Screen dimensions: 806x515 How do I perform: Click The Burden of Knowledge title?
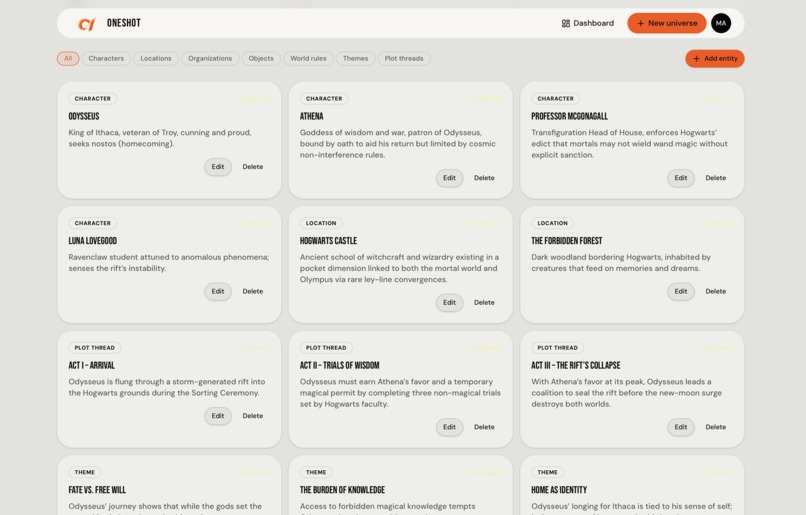tap(342, 490)
